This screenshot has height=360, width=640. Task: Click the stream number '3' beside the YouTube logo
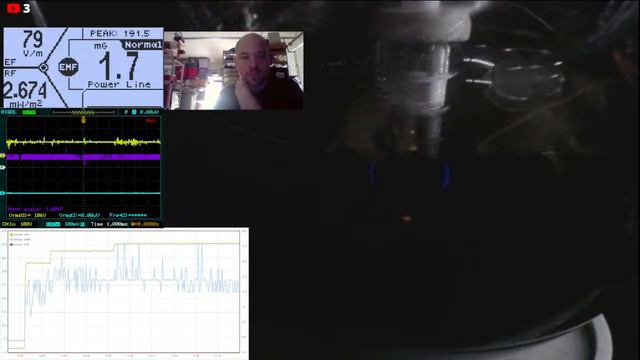pyautogui.click(x=27, y=8)
